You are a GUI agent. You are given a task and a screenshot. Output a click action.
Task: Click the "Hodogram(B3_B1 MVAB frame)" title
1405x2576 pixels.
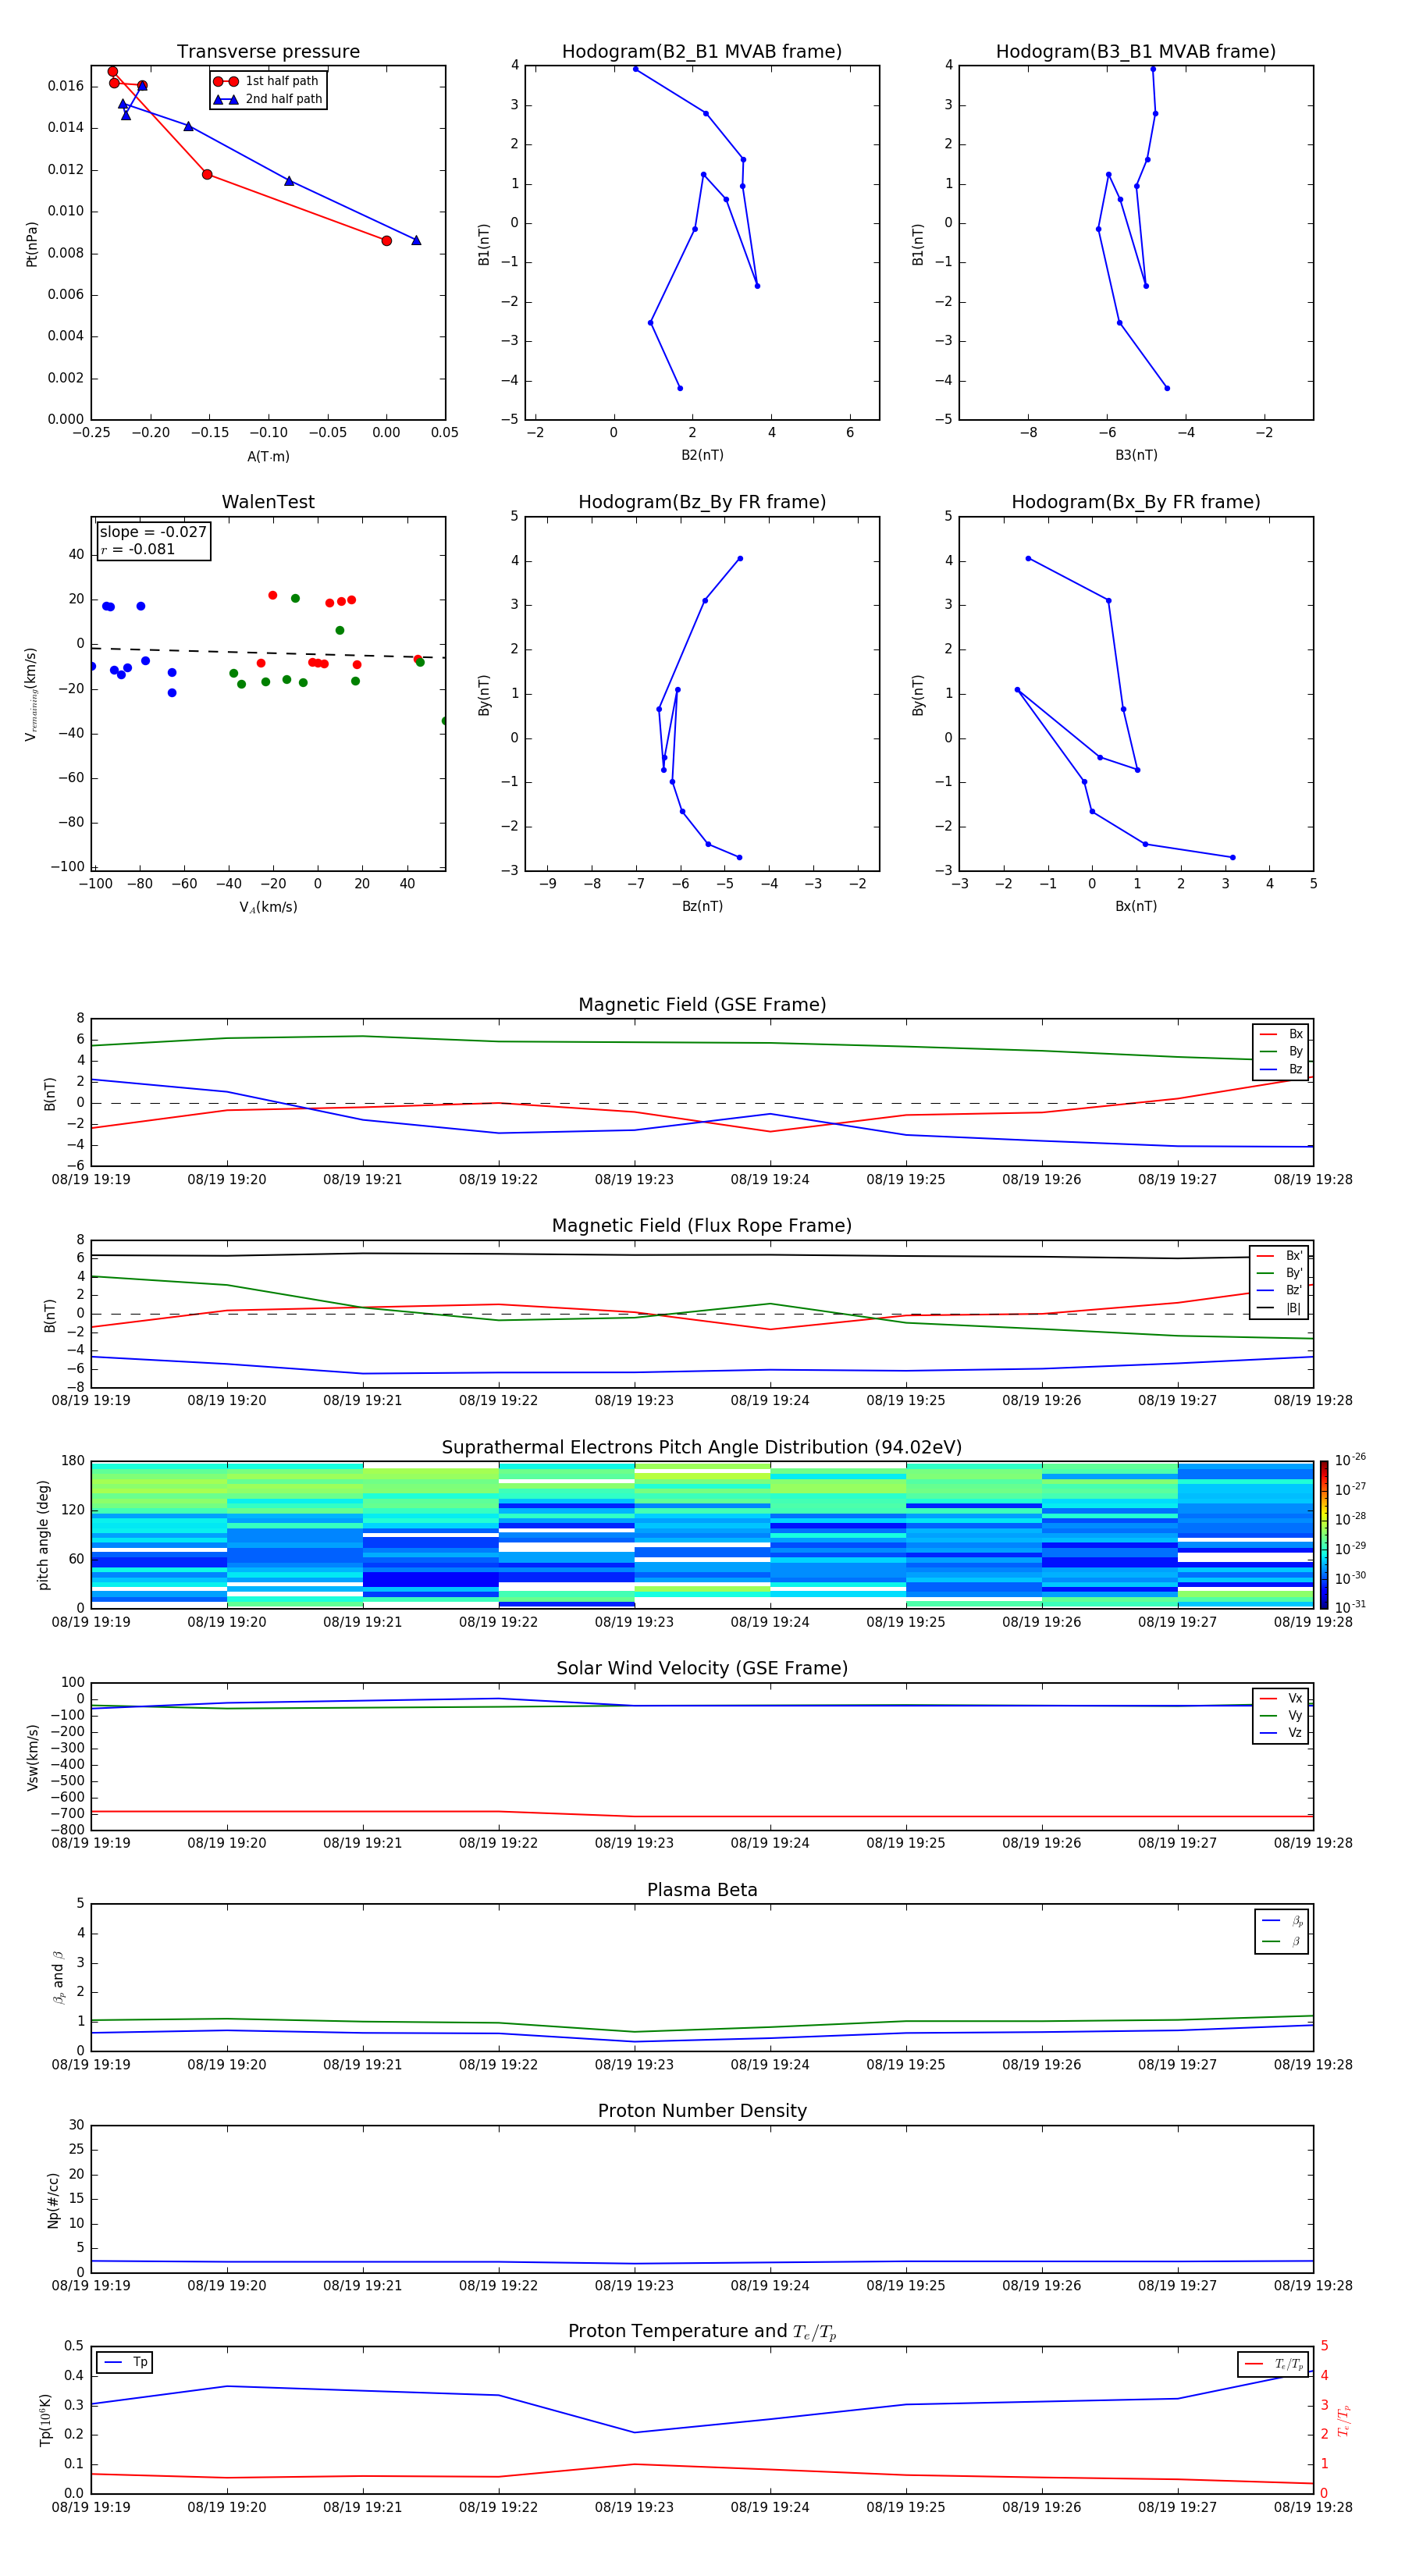coord(1136,51)
